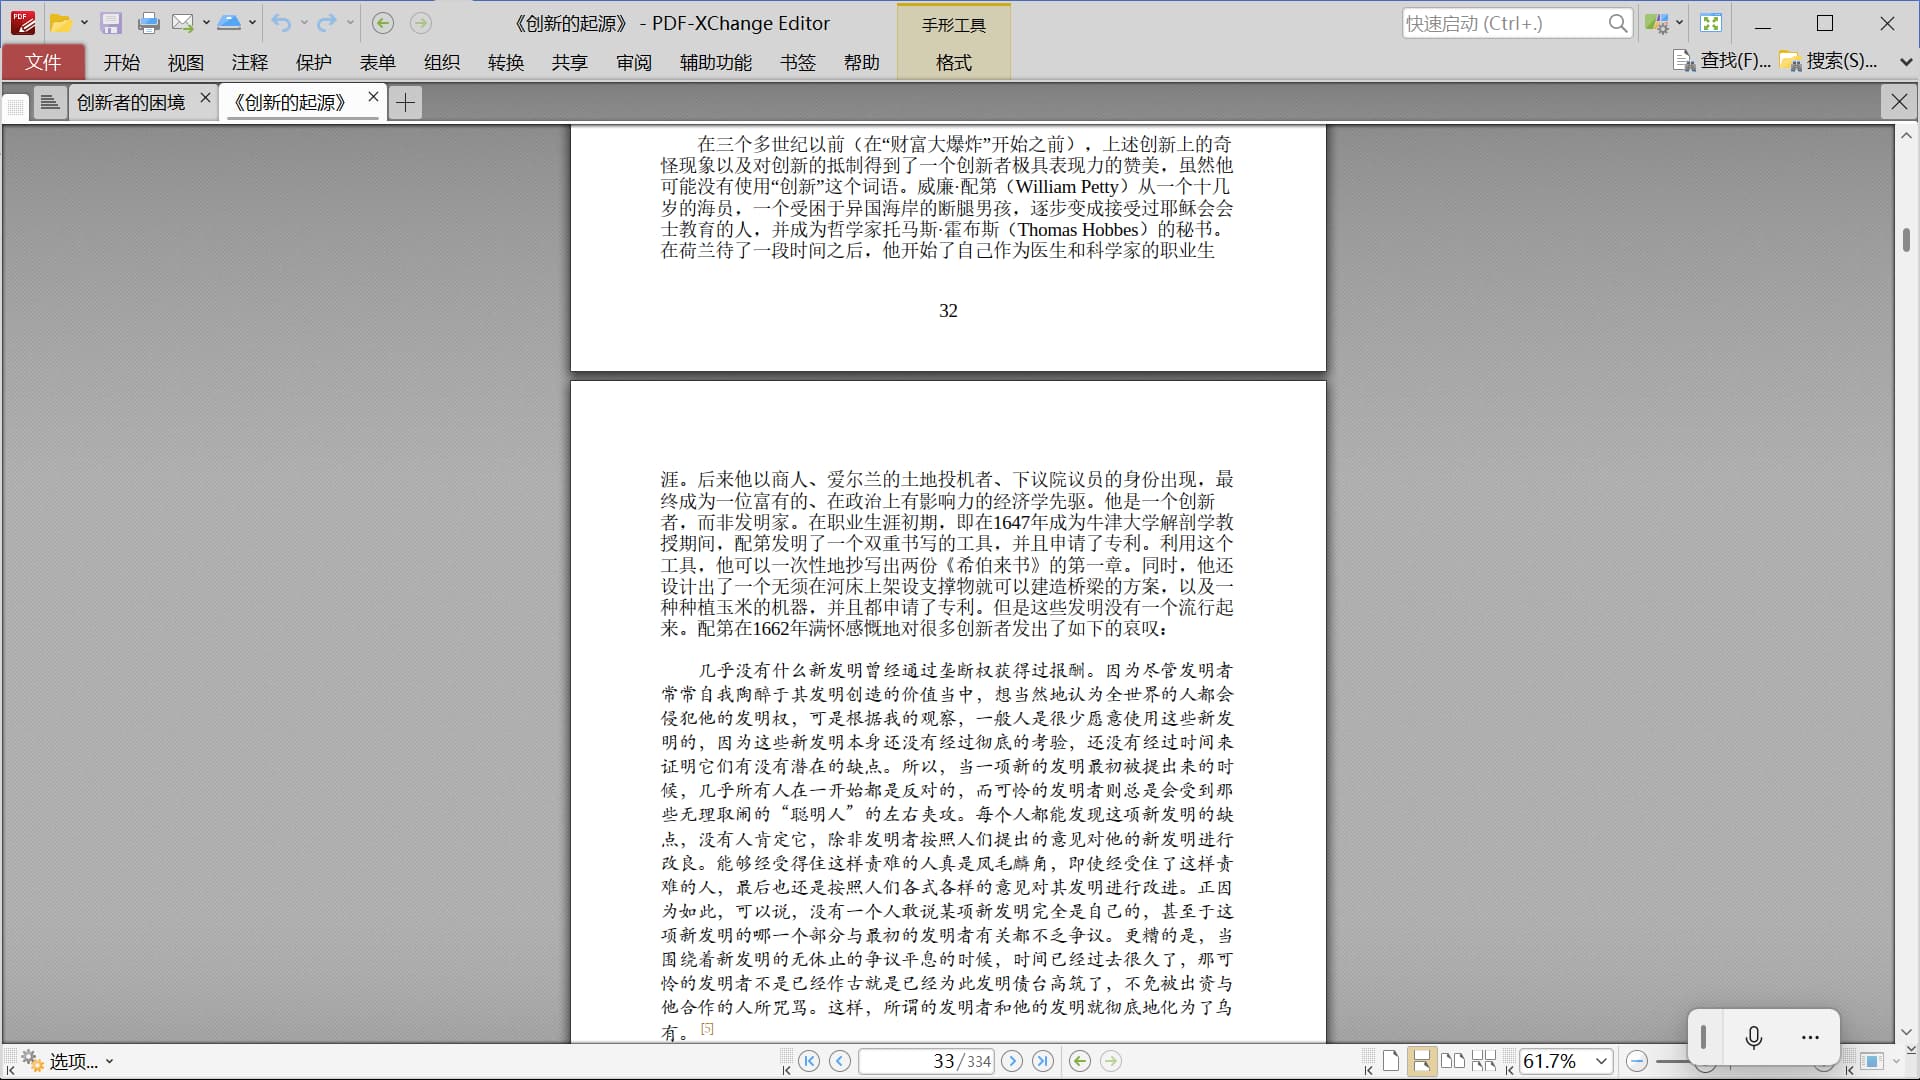Click the zoom out minus icon
The width and height of the screenshot is (1920, 1080).
(x=1637, y=1061)
